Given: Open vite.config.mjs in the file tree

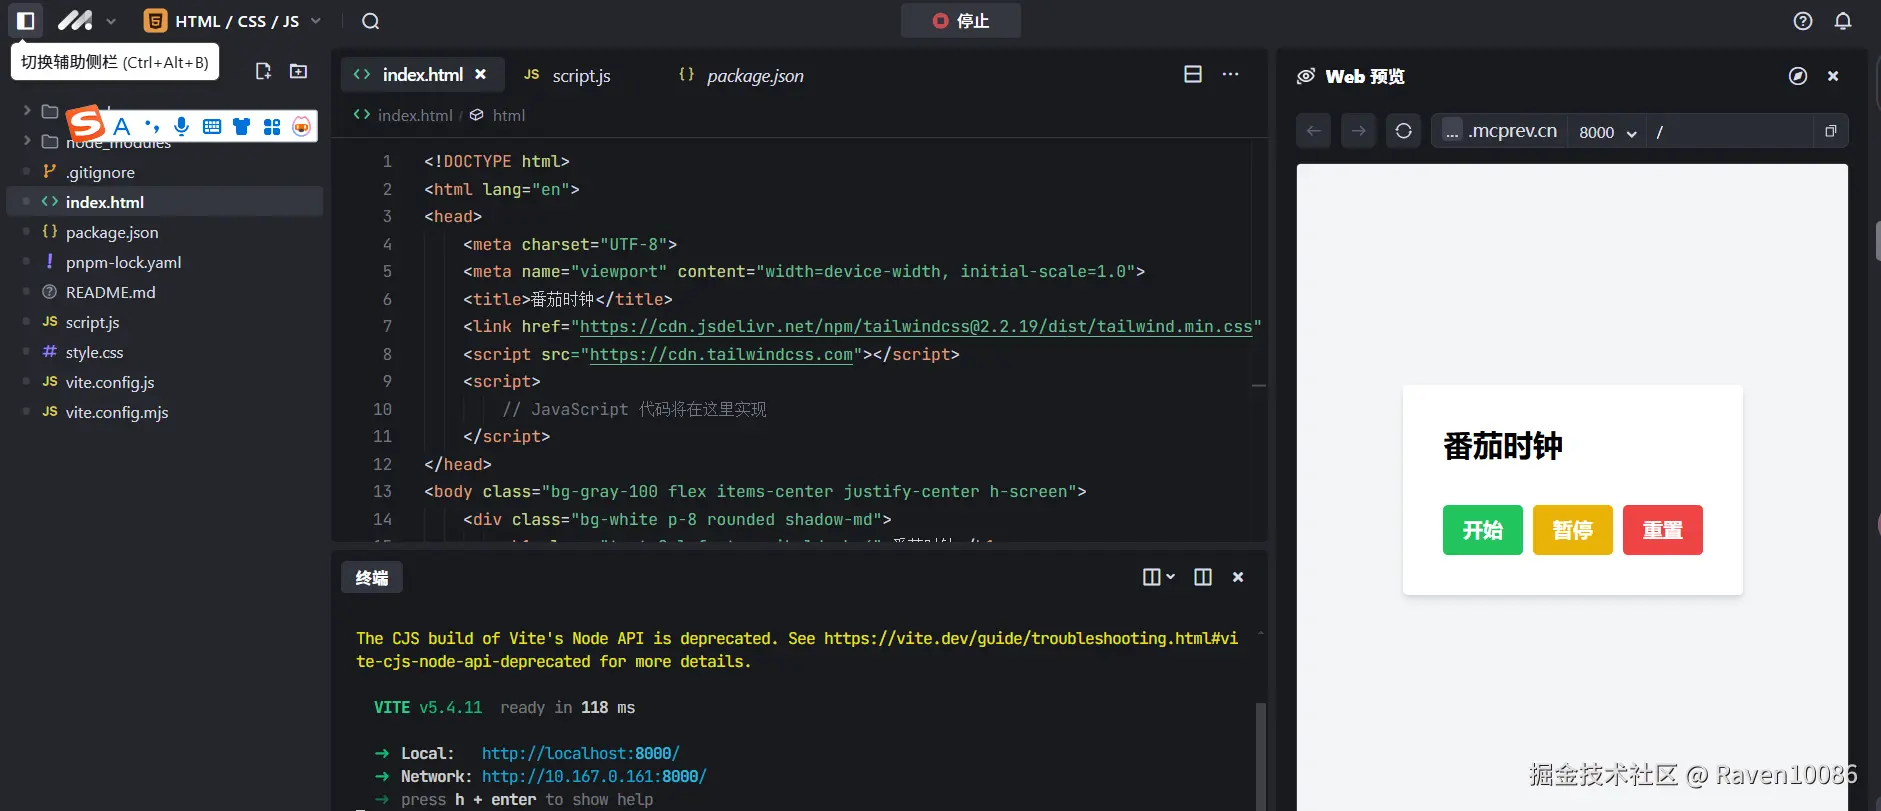Looking at the screenshot, I should [x=117, y=412].
